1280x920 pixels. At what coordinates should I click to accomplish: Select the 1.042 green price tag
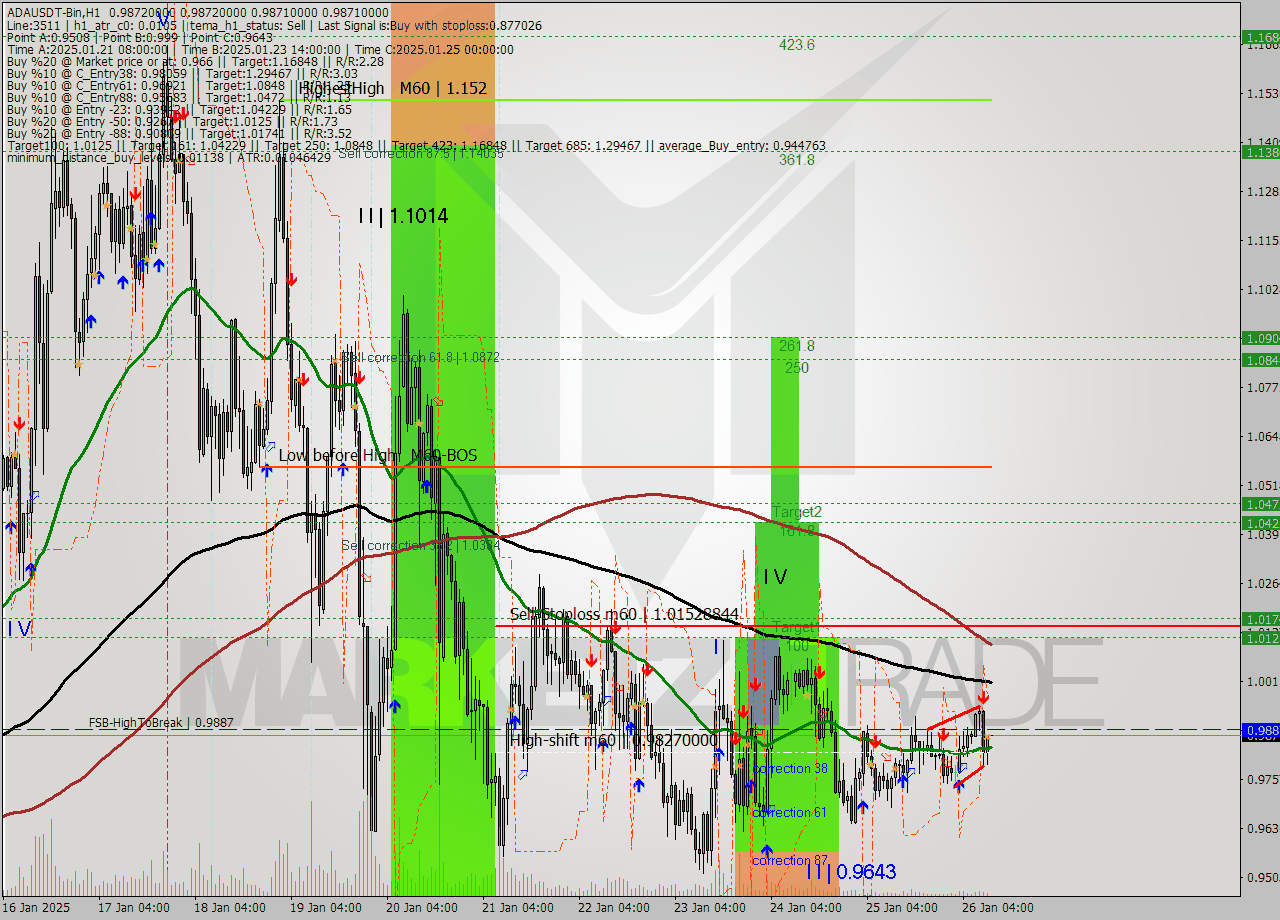coord(1260,523)
